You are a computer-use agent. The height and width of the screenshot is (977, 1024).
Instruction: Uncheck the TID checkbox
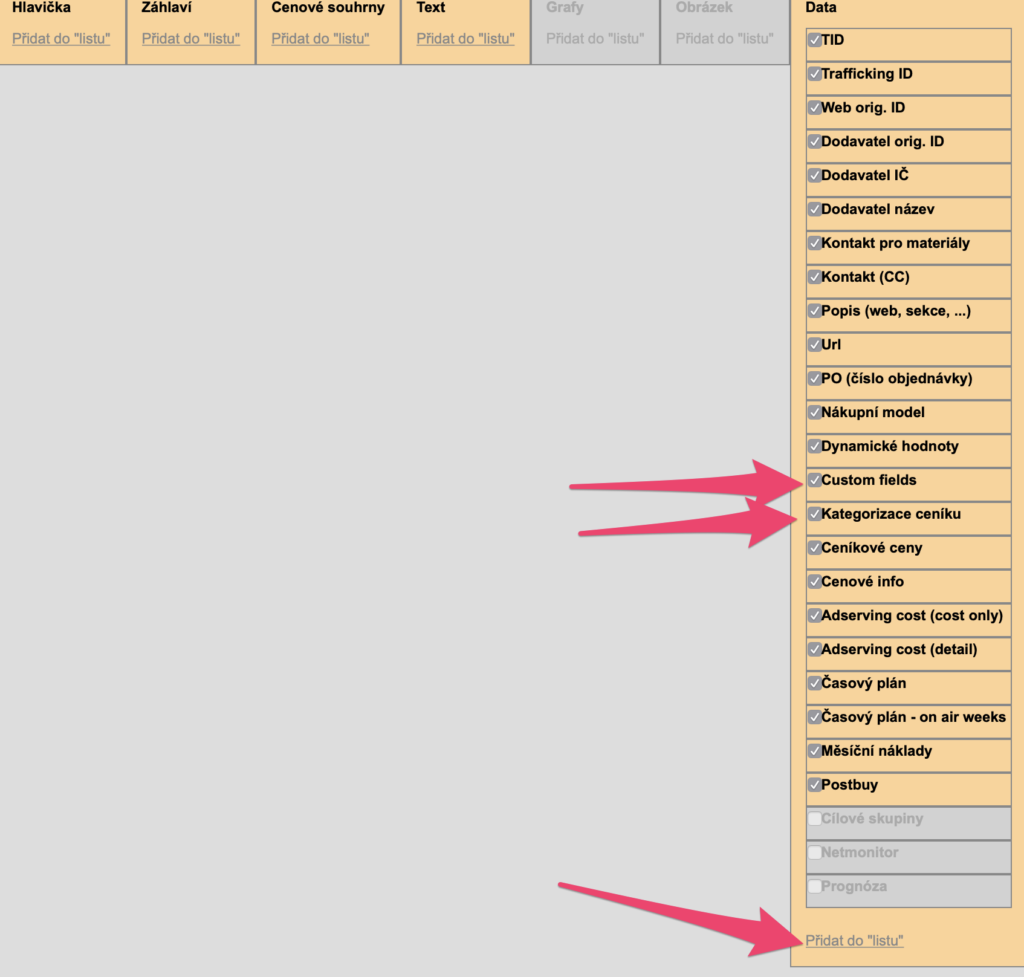(x=814, y=41)
